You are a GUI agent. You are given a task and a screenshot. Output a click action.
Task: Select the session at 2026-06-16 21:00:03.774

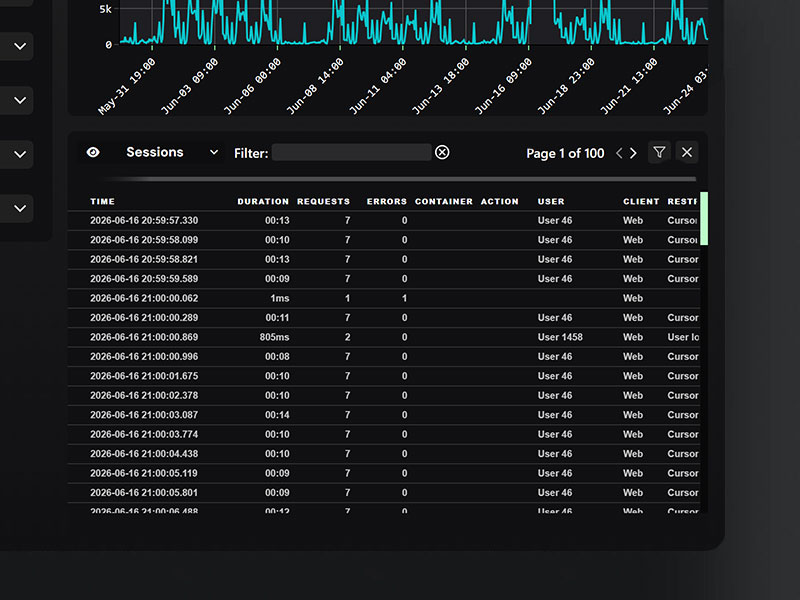pyautogui.click(x=384, y=434)
